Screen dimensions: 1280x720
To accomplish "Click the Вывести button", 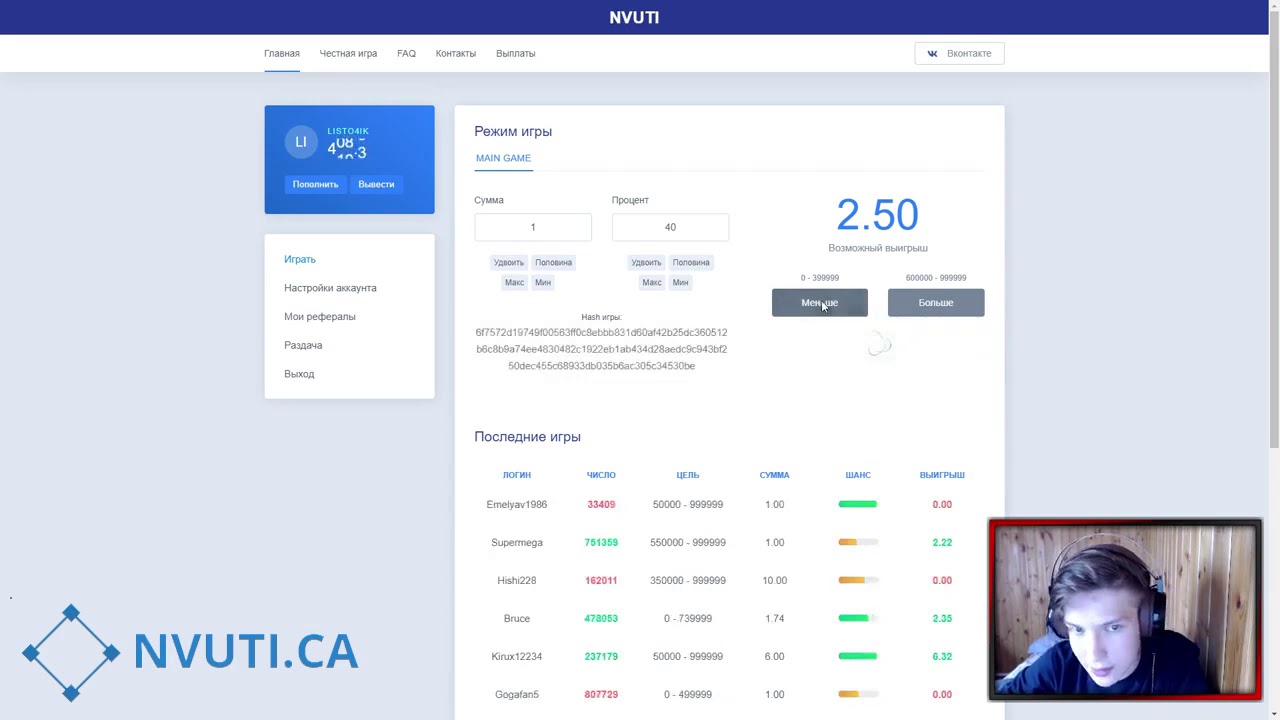I will [376, 184].
